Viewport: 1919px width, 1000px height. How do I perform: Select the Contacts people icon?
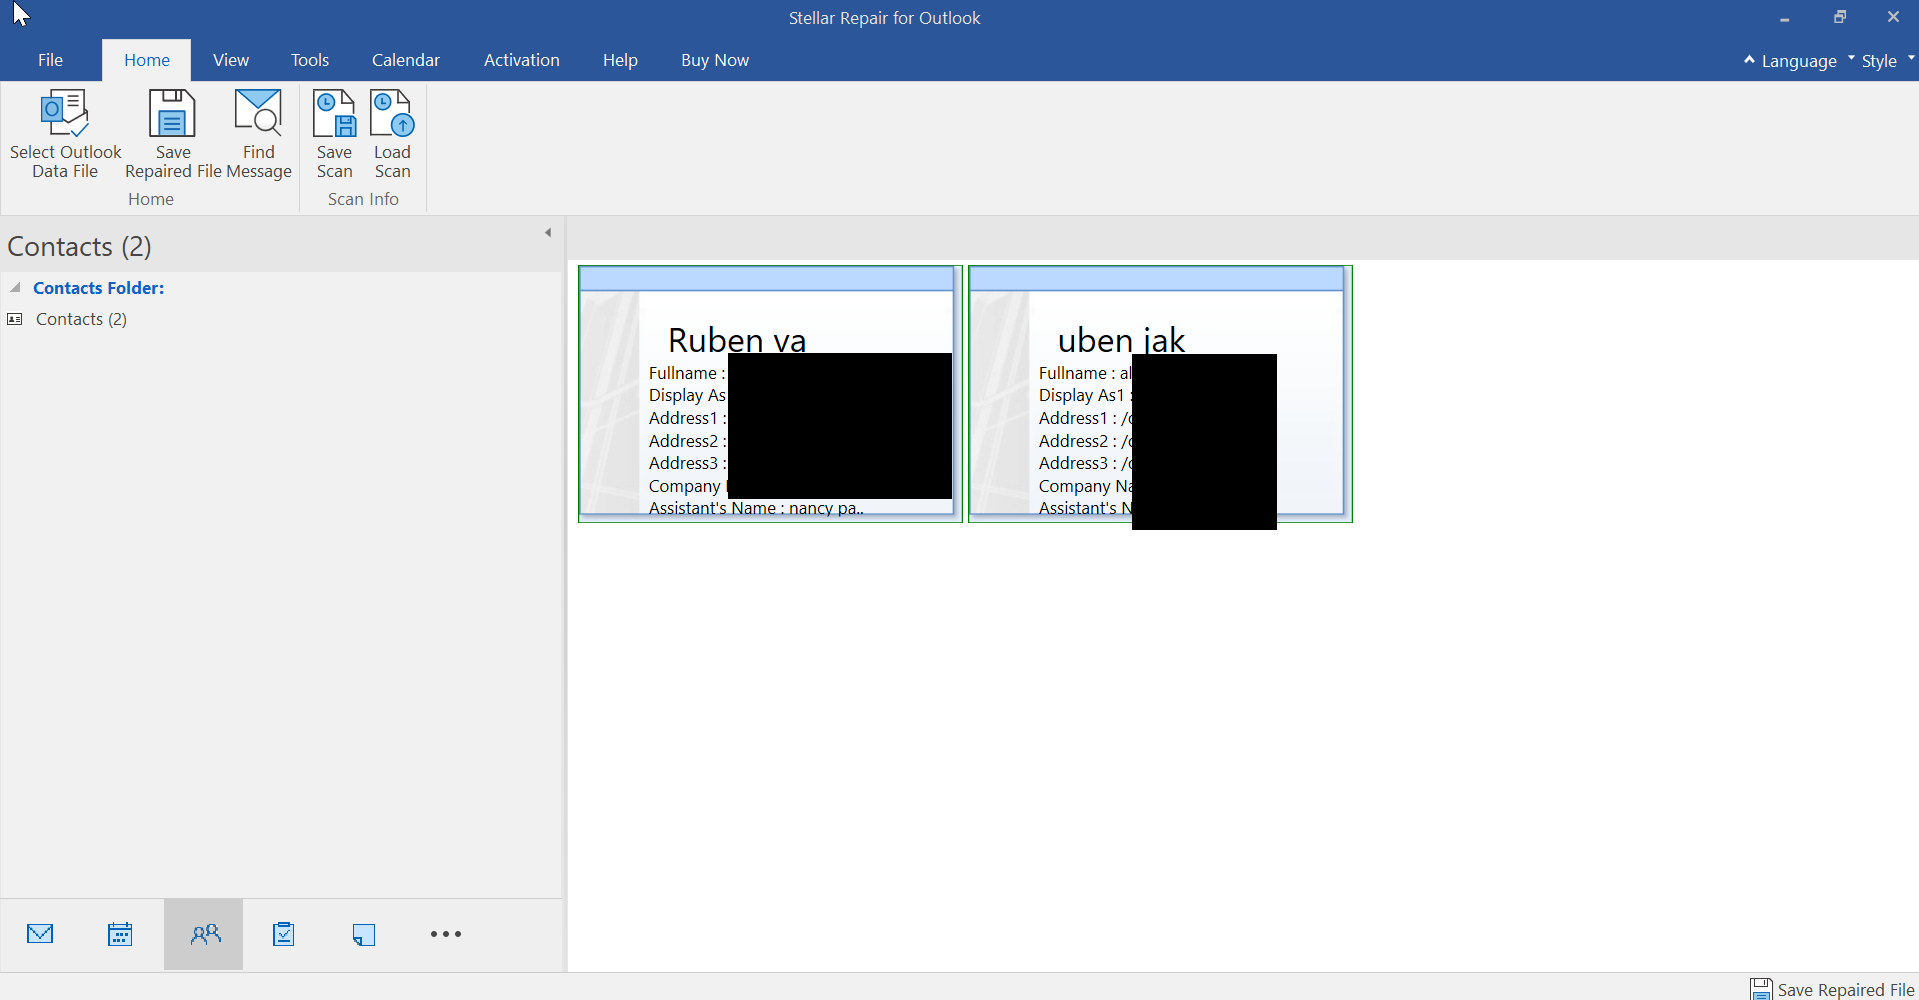tap(204, 934)
